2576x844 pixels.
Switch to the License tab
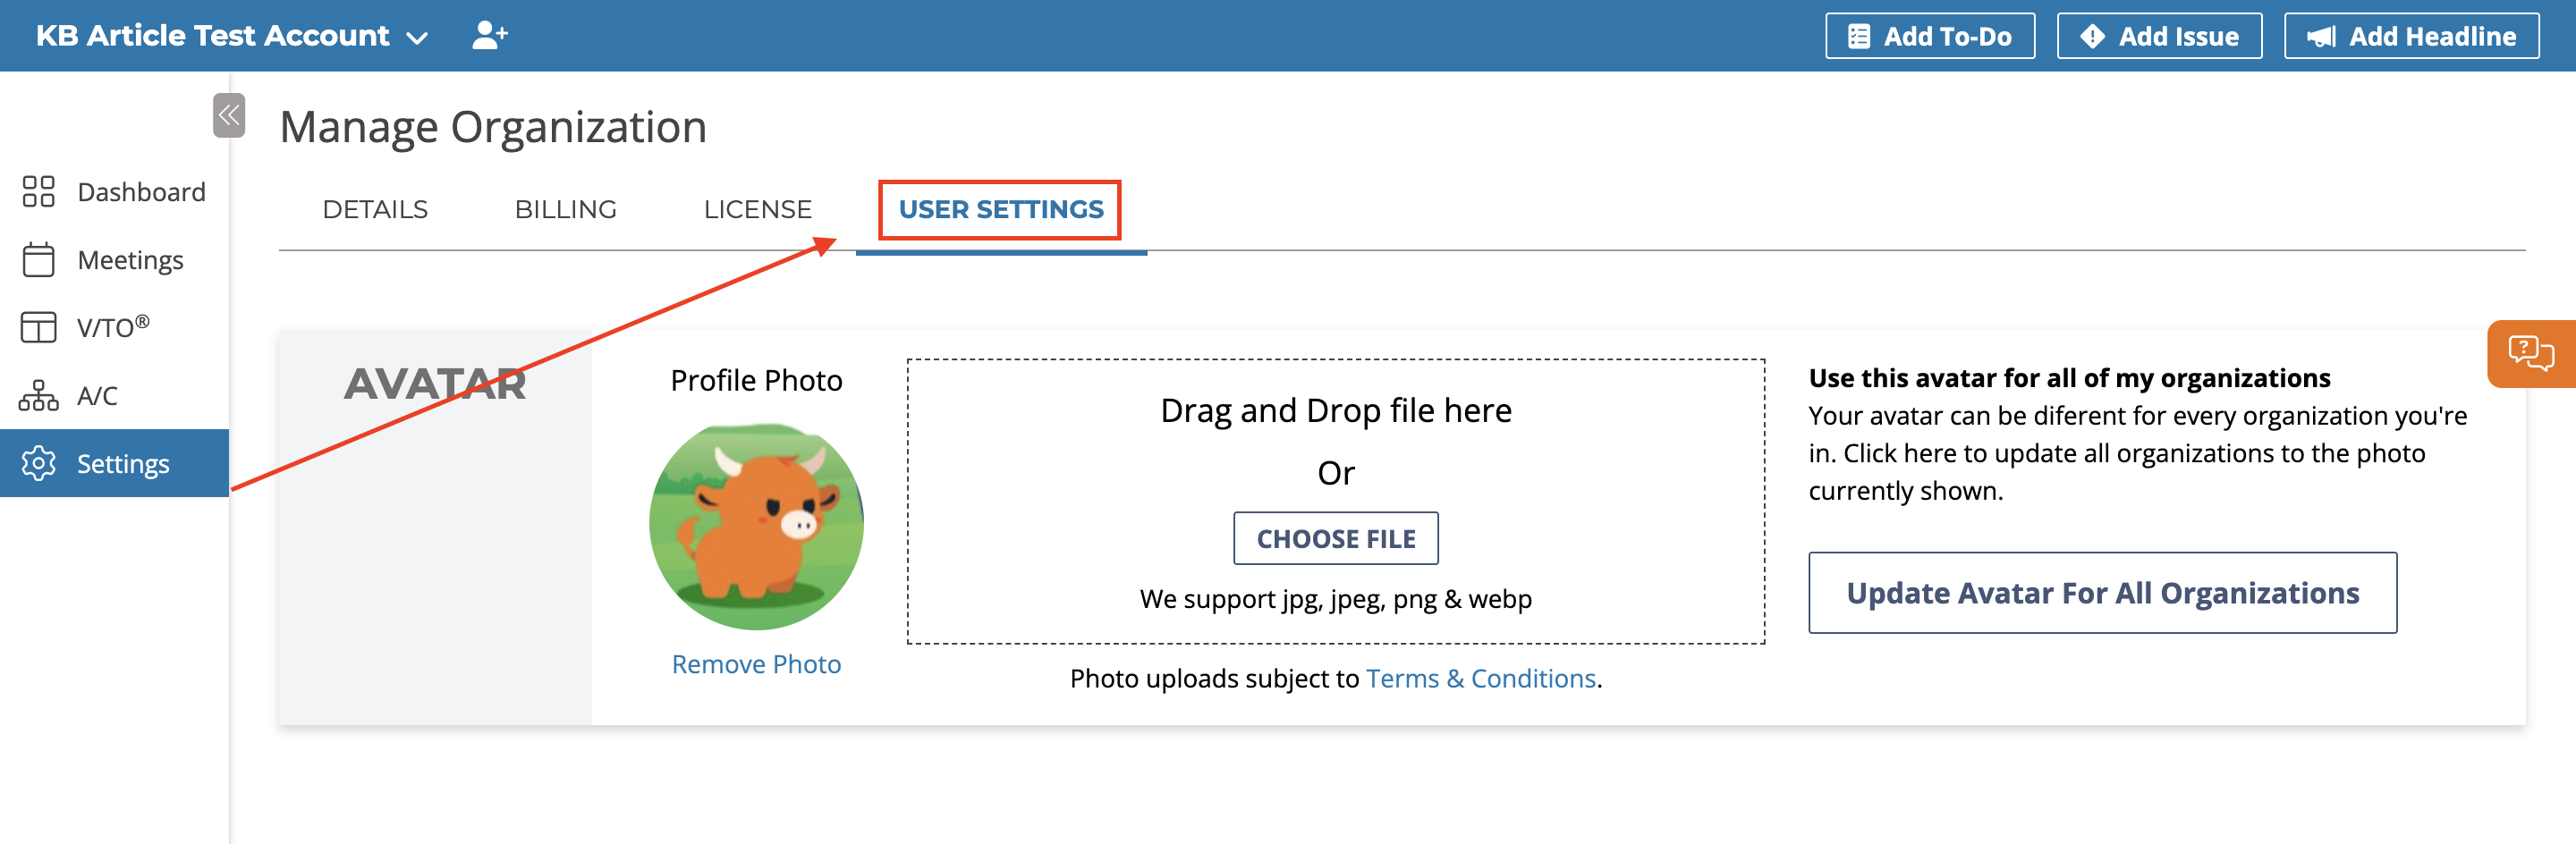coord(757,209)
